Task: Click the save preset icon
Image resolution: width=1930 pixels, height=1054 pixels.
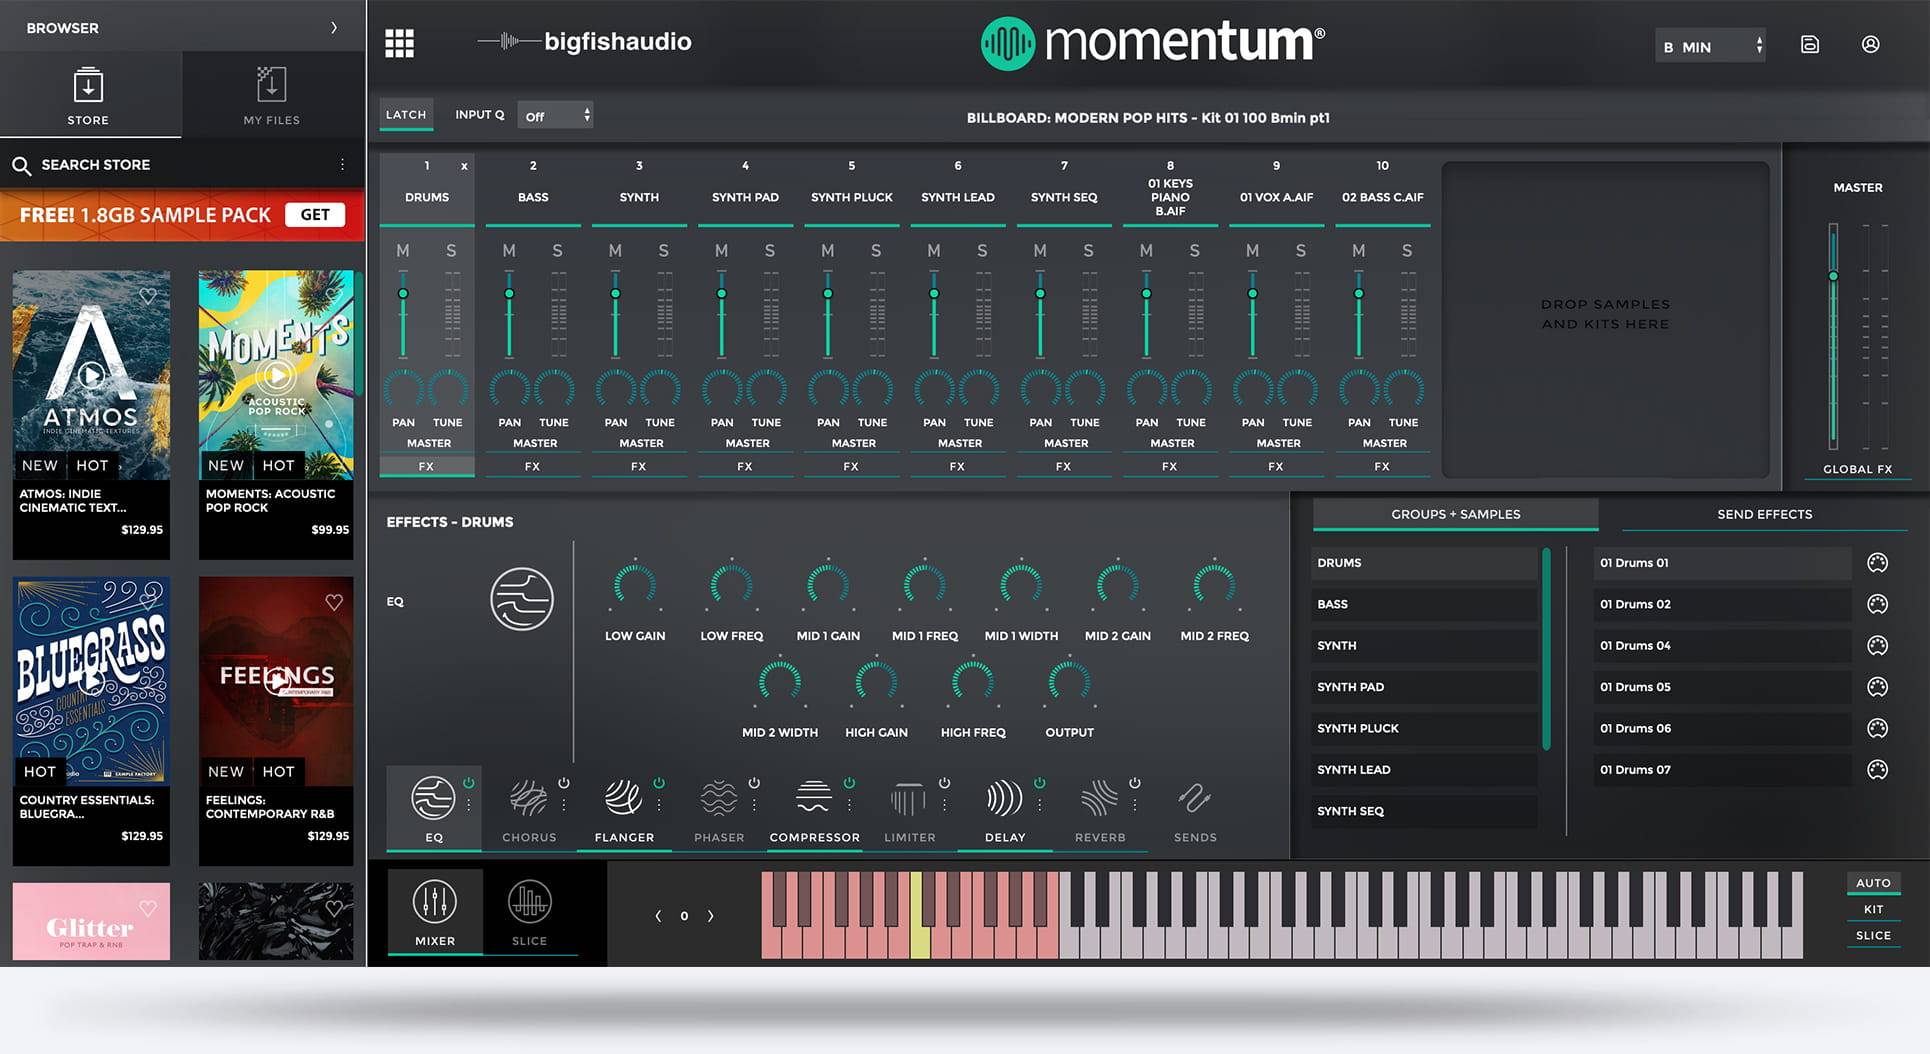Action: [x=1809, y=45]
